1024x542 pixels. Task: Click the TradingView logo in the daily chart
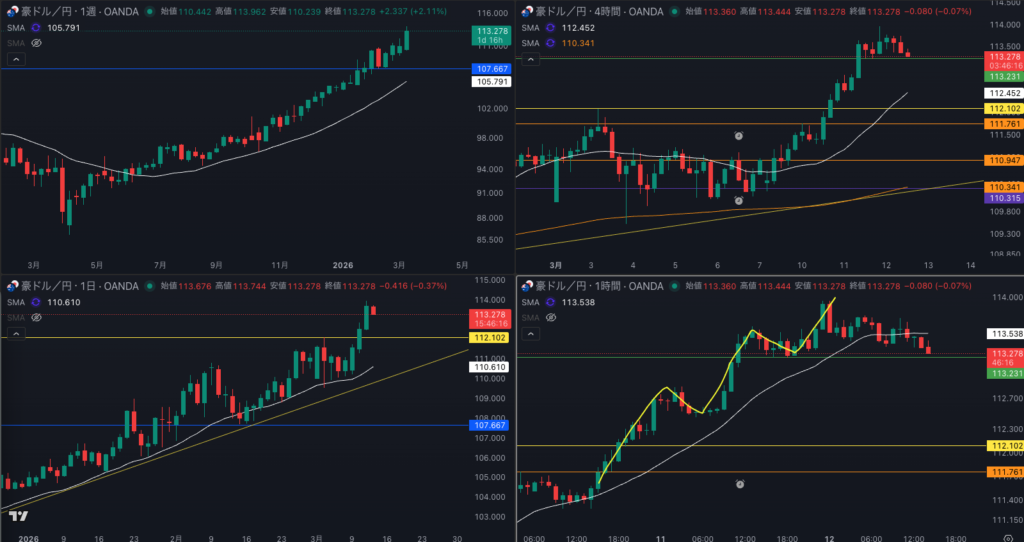point(18,516)
